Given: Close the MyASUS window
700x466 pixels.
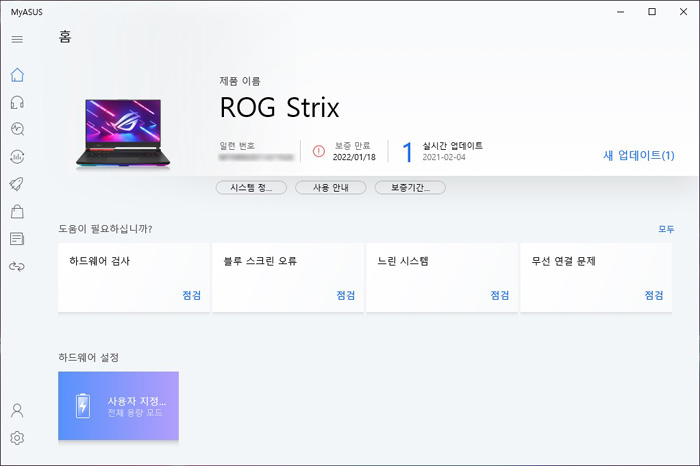Looking at the screenshot, I should 683,12.
